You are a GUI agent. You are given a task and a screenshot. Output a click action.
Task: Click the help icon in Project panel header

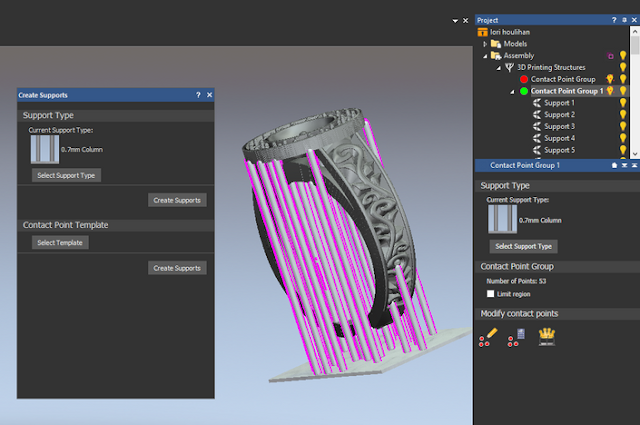[x=614, y=20]
